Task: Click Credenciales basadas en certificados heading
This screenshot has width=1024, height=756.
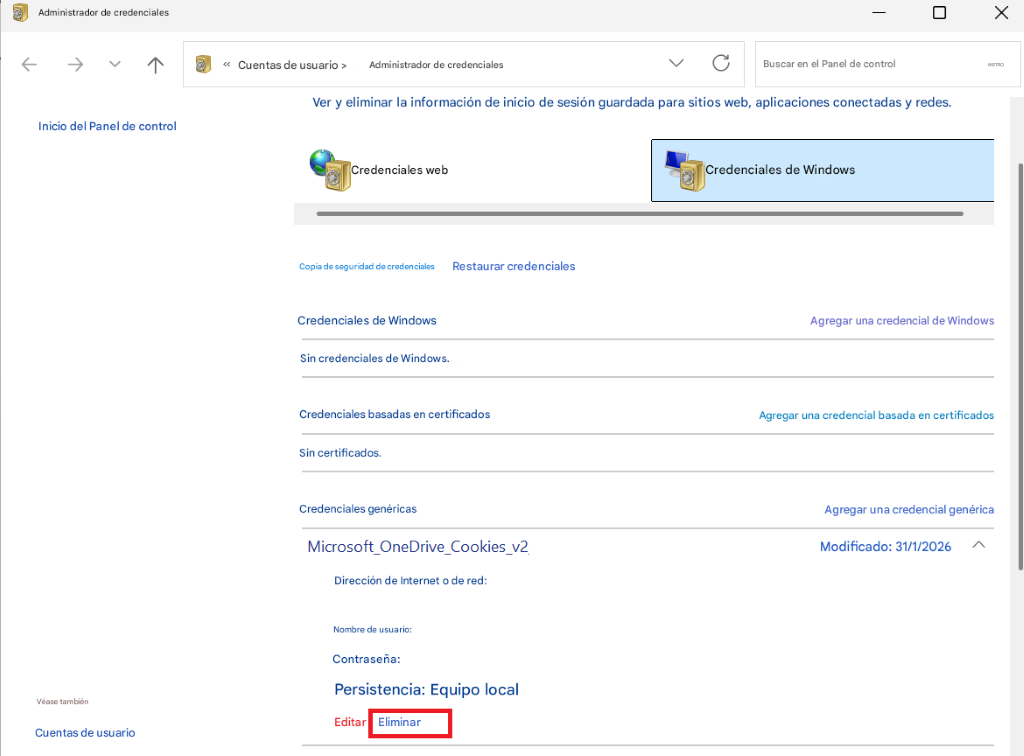Action: point(394,414)
